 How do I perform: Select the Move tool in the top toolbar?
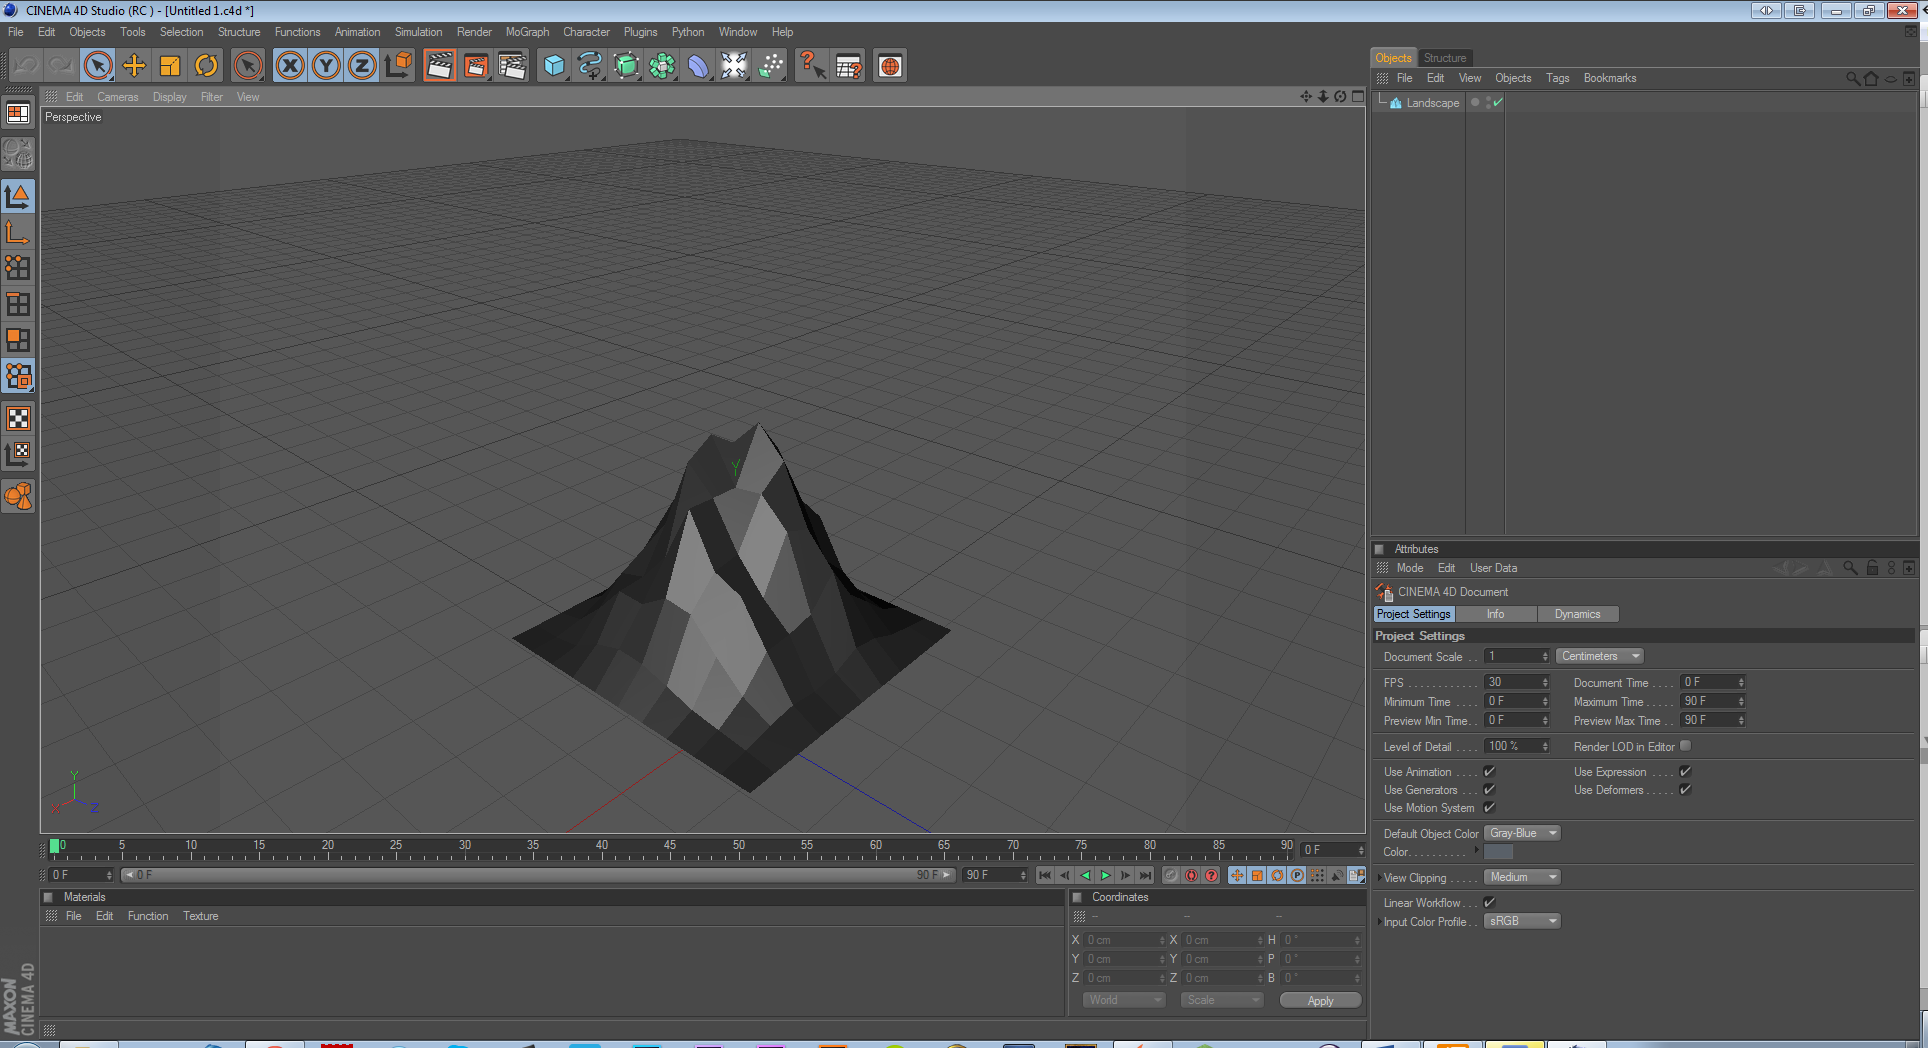coord(134,66)
